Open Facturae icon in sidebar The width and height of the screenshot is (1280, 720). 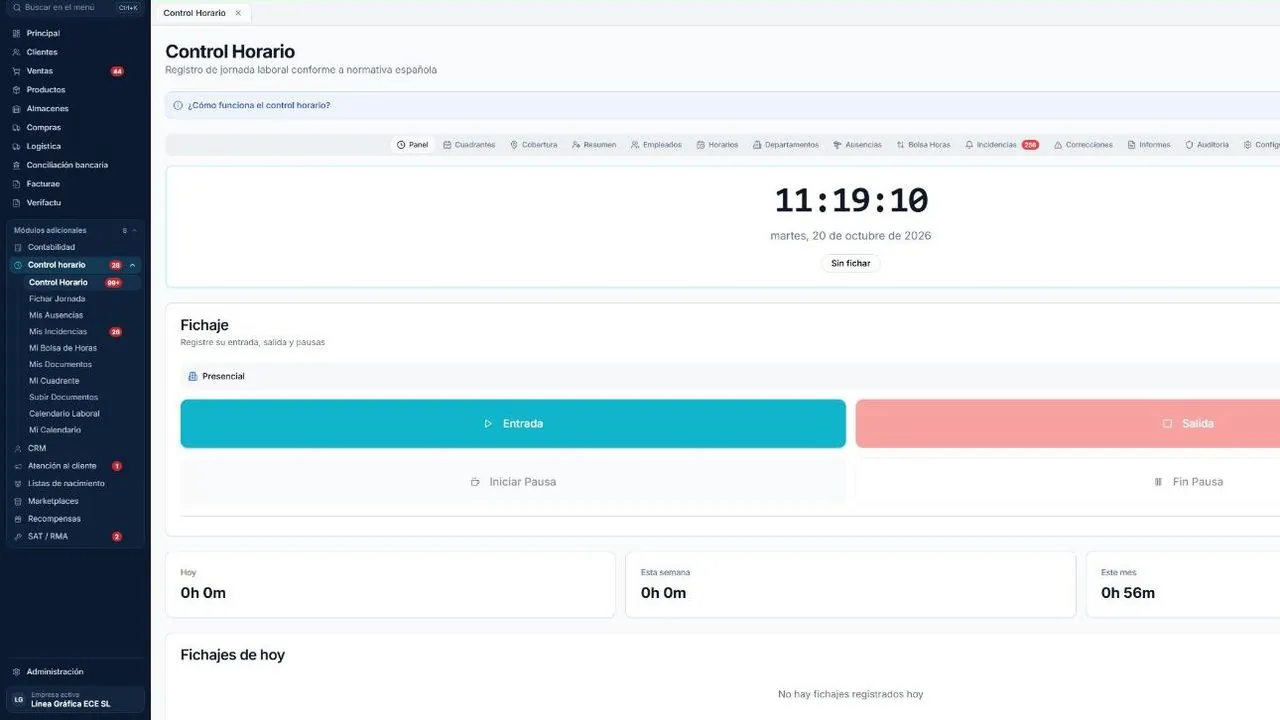[16, 184]
